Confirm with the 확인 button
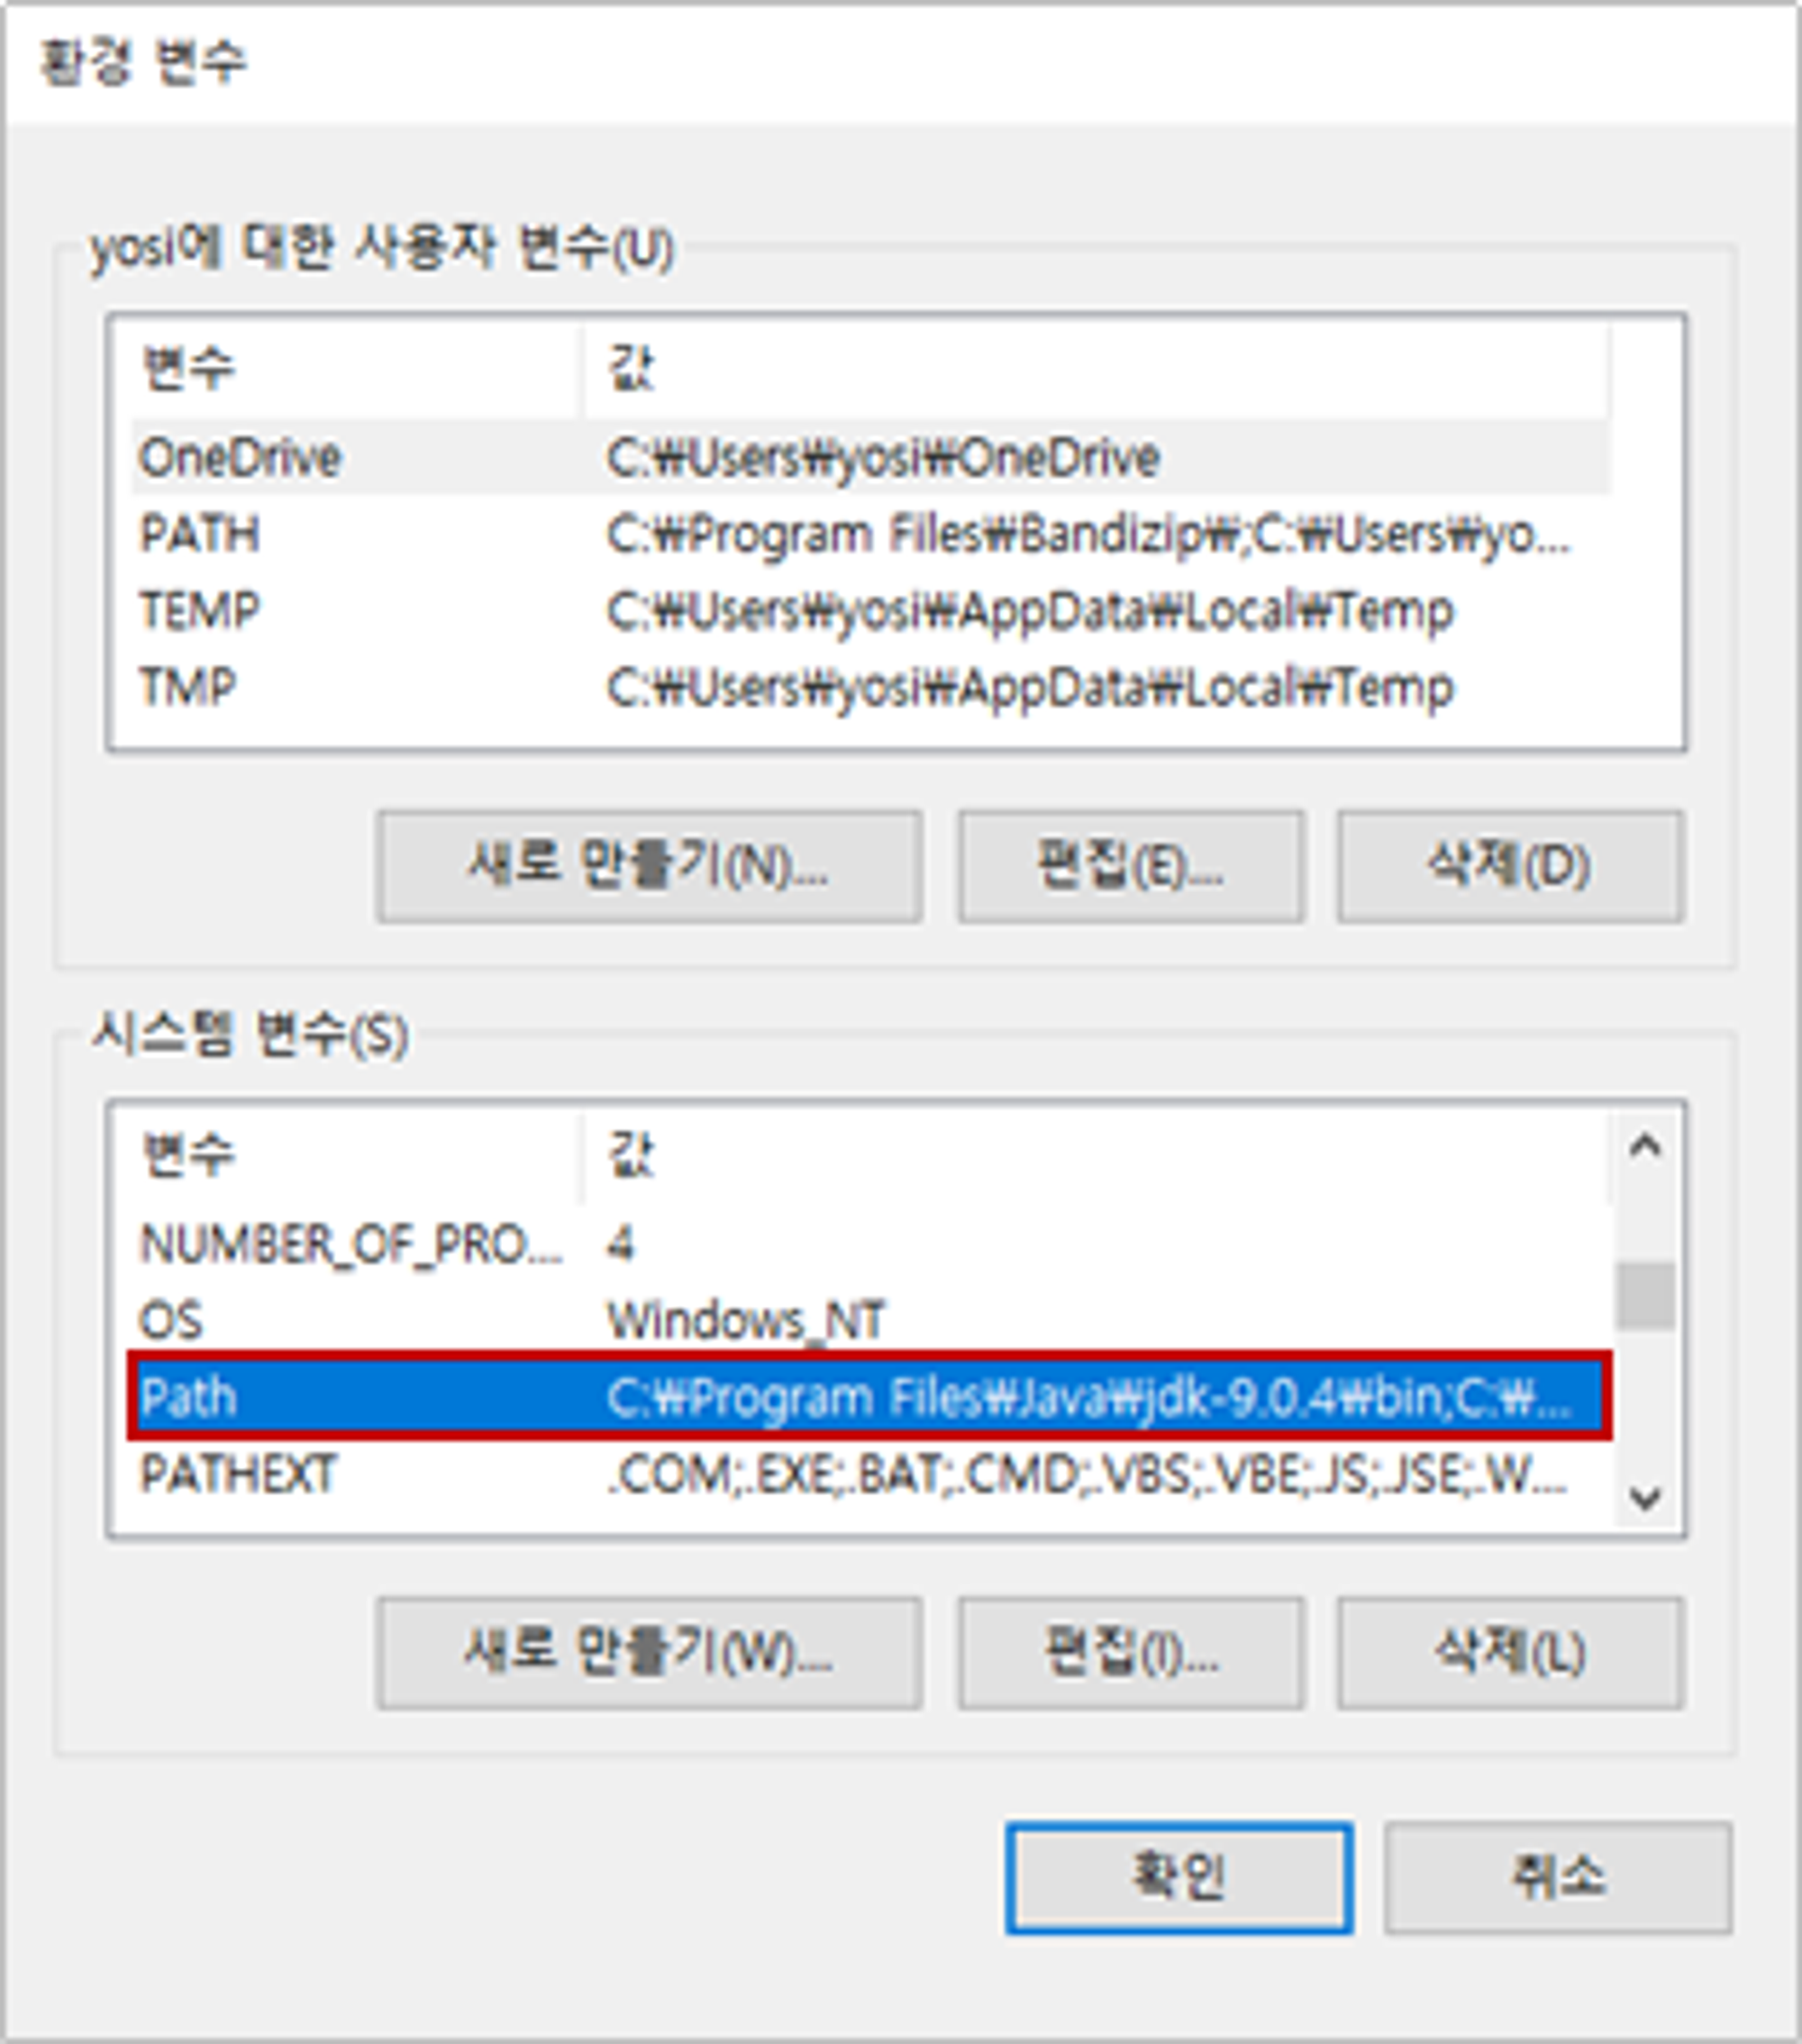The image size is (1802, 2044). click(x=1179, y=1878)
